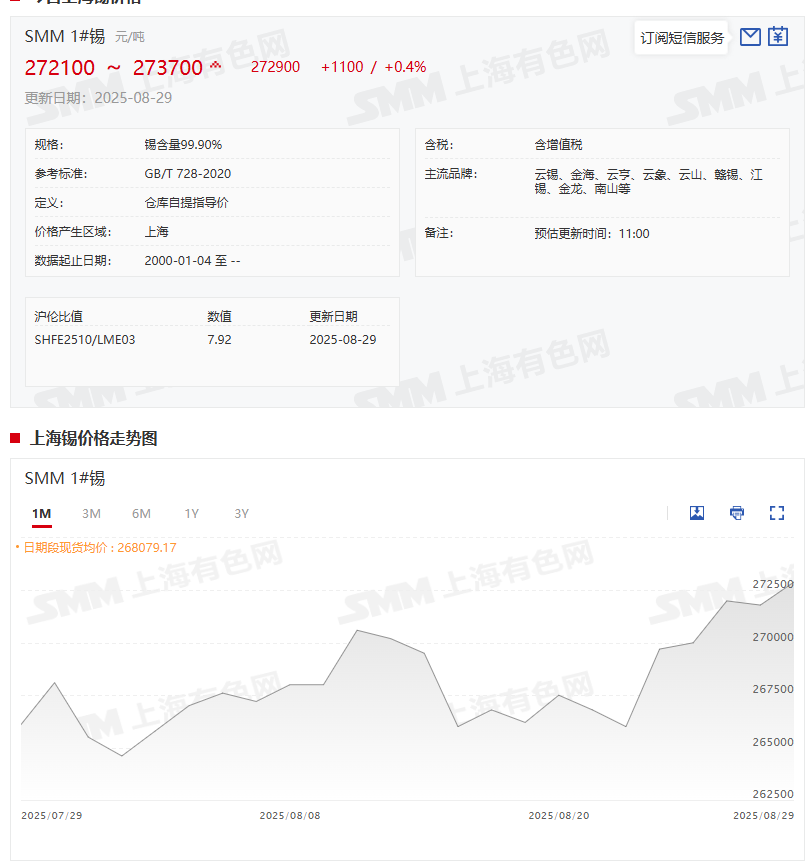
Task: Switch to the 3Y tab
Action: 241,513
